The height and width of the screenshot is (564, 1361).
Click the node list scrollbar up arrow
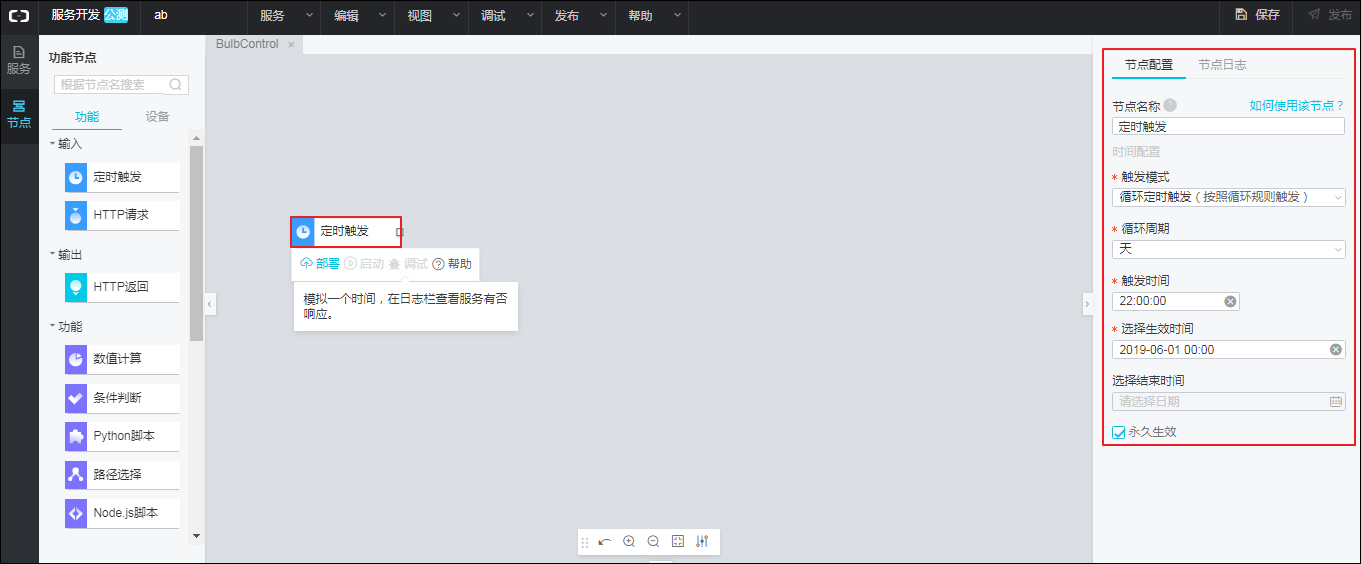tap(196, 139)
